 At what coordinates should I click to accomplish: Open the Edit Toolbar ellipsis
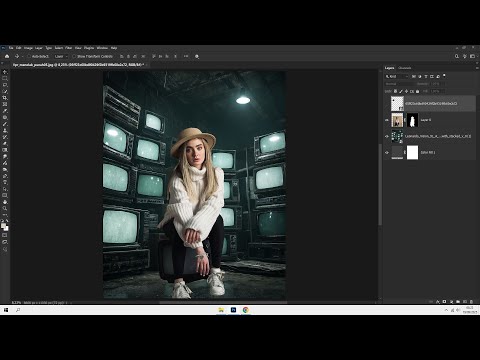click(x=5, y=215)
